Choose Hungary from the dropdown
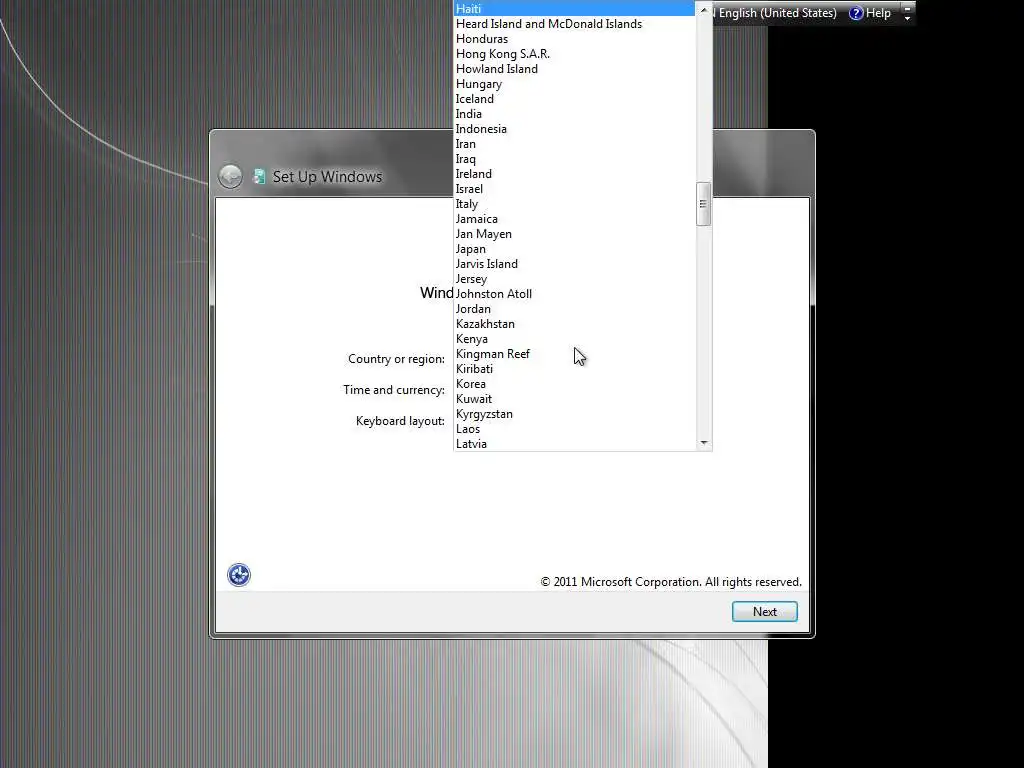 point(574,84)
